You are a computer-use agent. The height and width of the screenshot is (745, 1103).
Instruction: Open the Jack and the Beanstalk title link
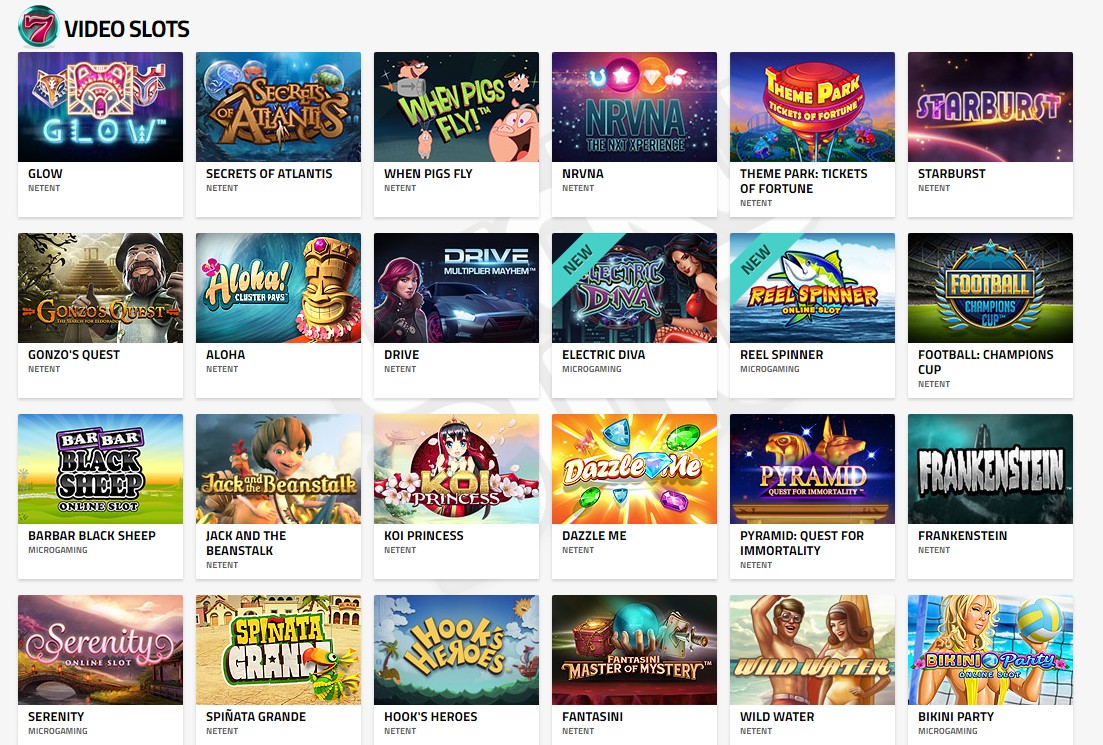tap(246, 542)
